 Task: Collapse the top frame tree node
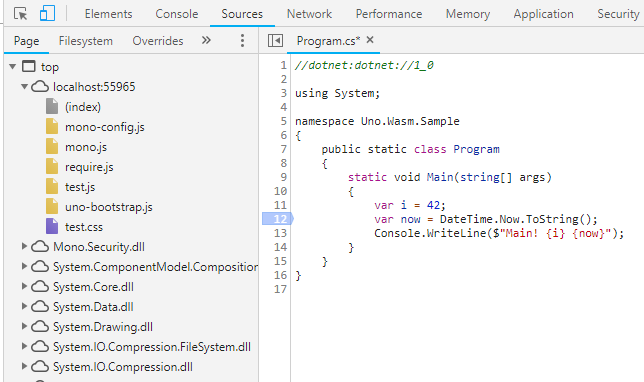tap(13, 66)
